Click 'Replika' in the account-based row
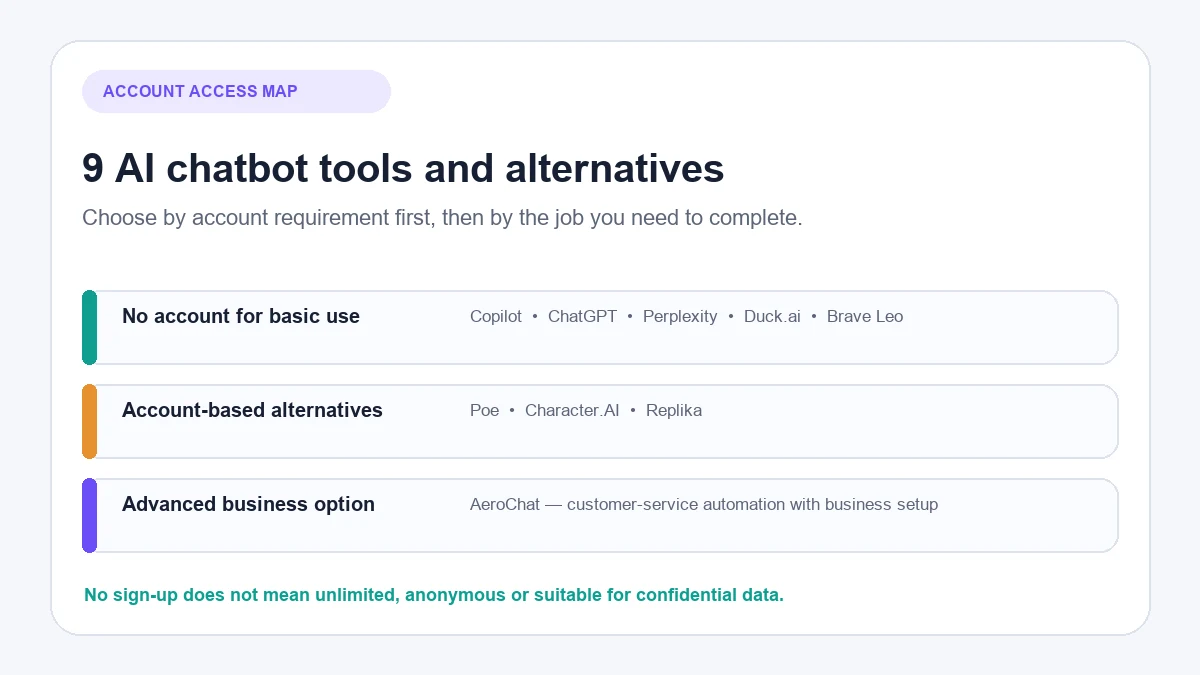Image resolution: width=1200 pixels, height=675 pixels. click(x=674, y=410)
